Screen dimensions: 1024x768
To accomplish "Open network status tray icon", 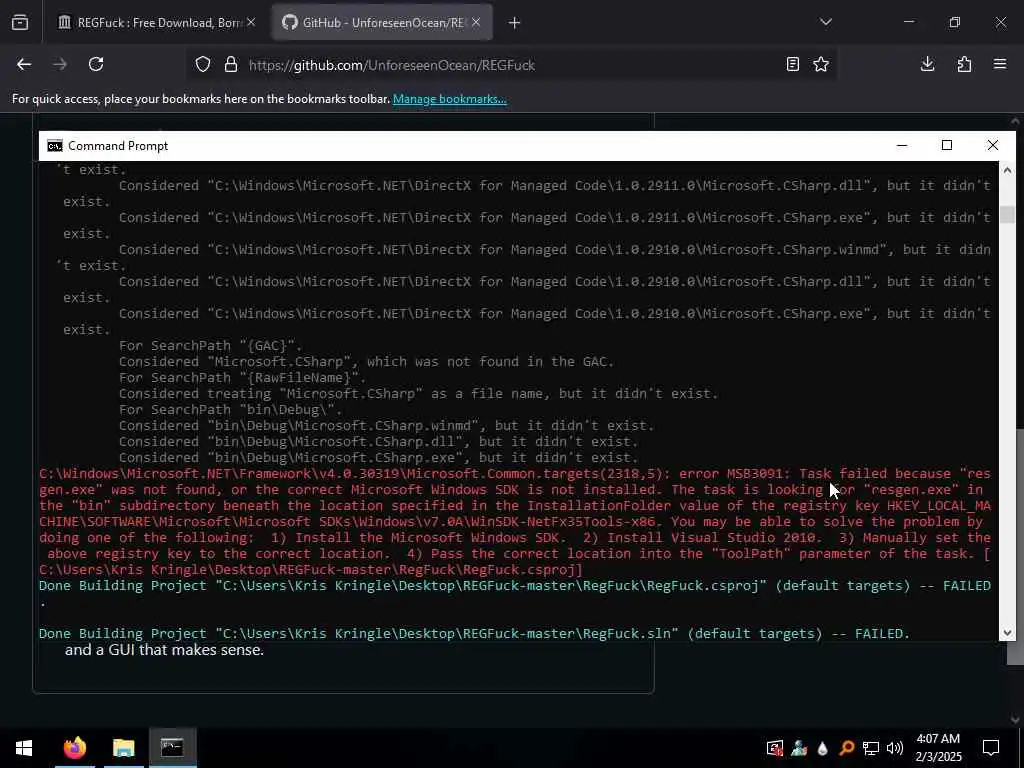I will click(871, 748).
